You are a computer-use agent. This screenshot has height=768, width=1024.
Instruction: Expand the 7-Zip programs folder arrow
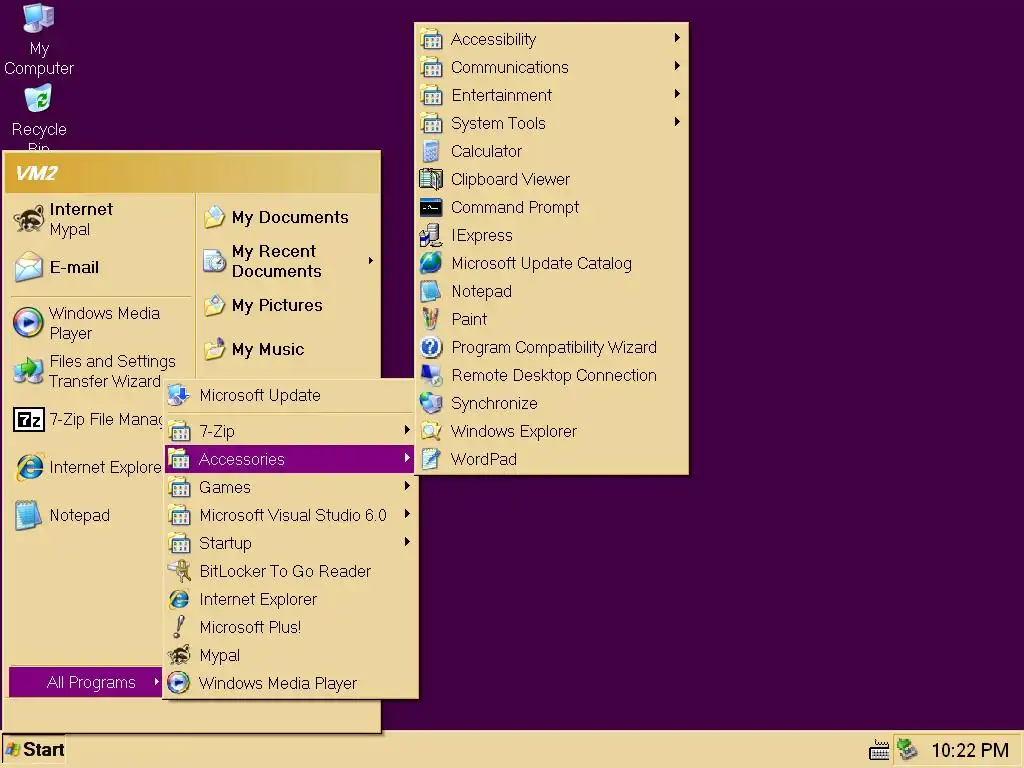(x=407, y=430)
